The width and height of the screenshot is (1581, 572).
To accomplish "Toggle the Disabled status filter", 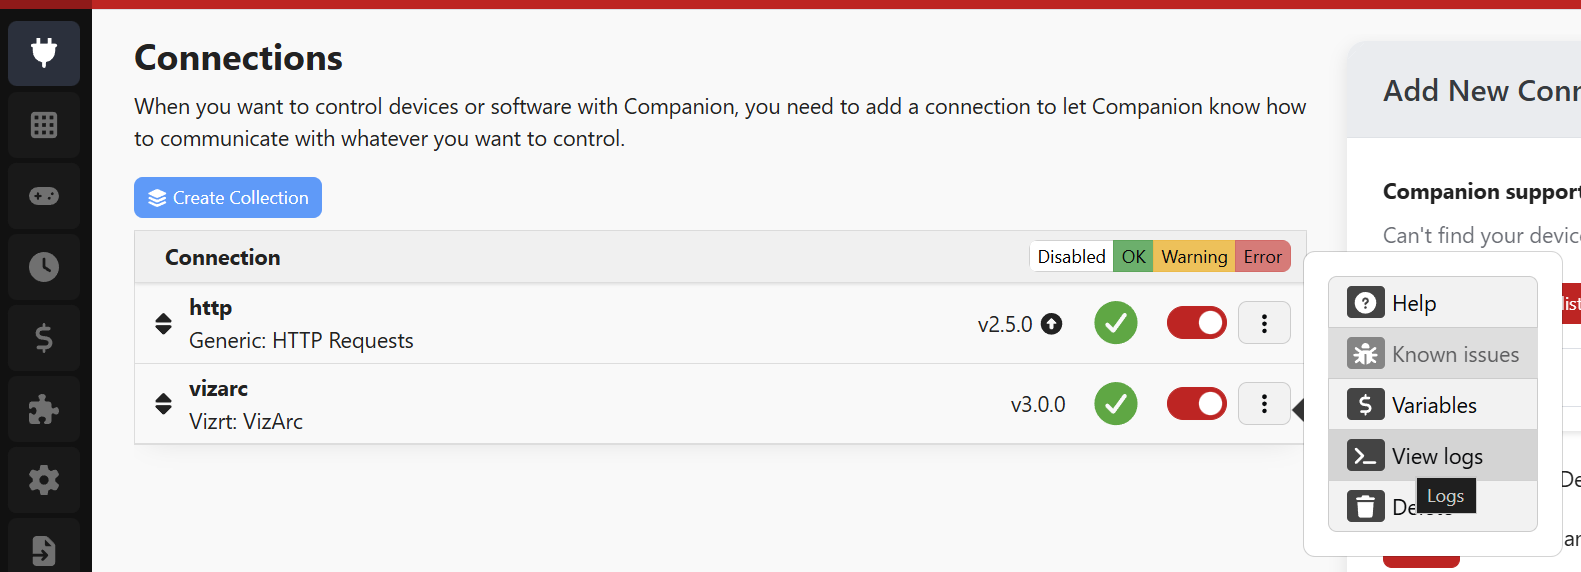I will pos(1071,257).
